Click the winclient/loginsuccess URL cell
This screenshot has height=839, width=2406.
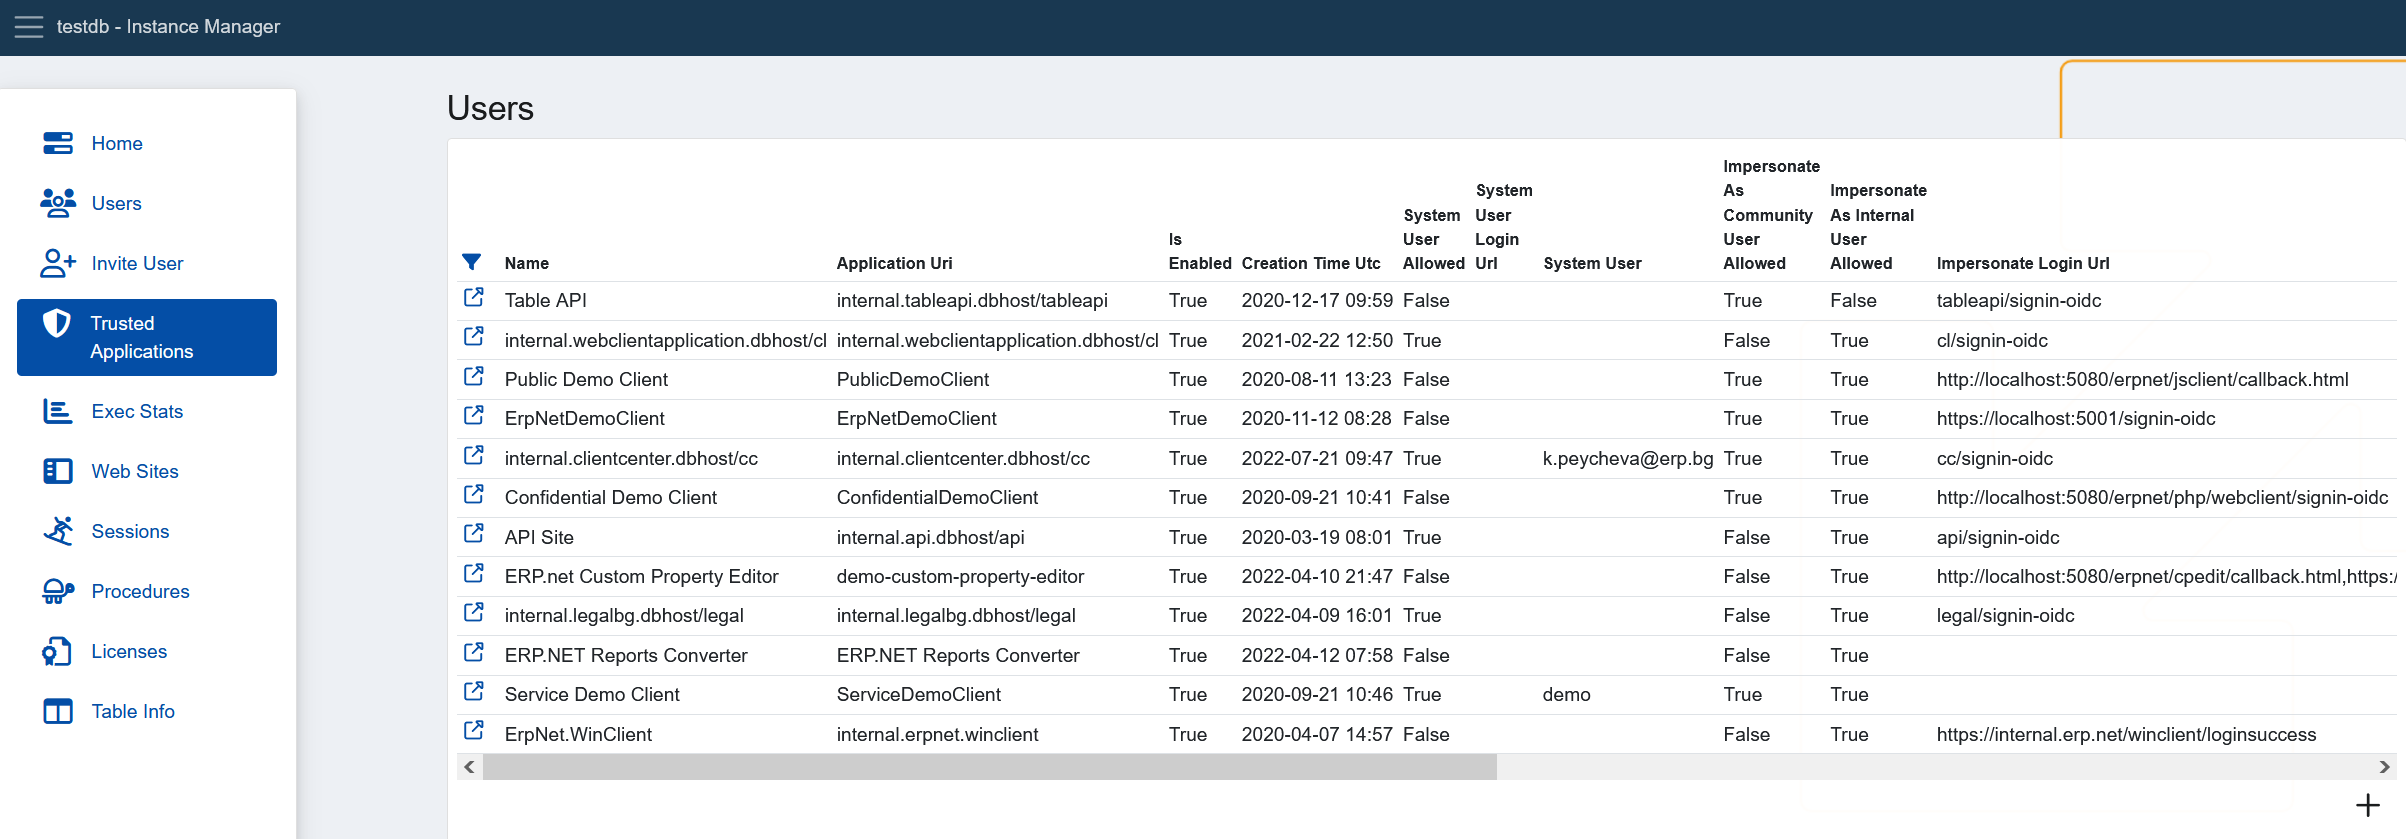(x=2126, y=734)
